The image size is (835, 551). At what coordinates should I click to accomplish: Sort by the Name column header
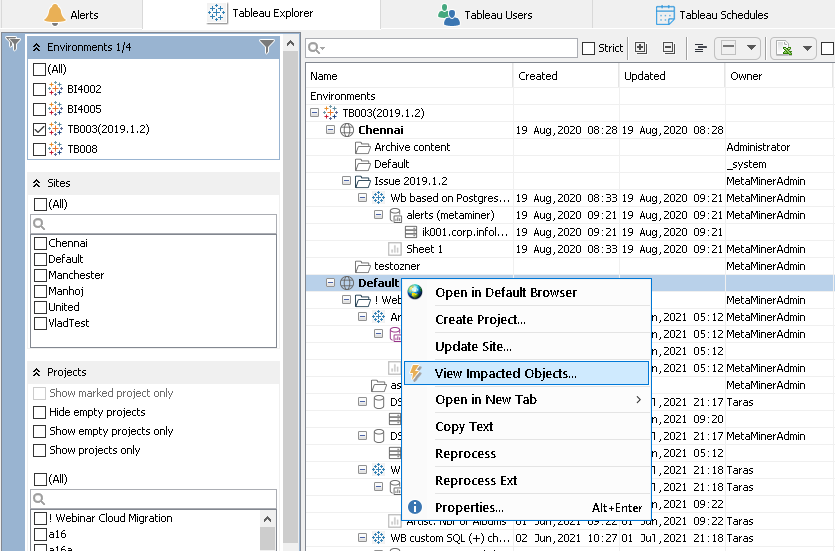(x=409, y=76)
